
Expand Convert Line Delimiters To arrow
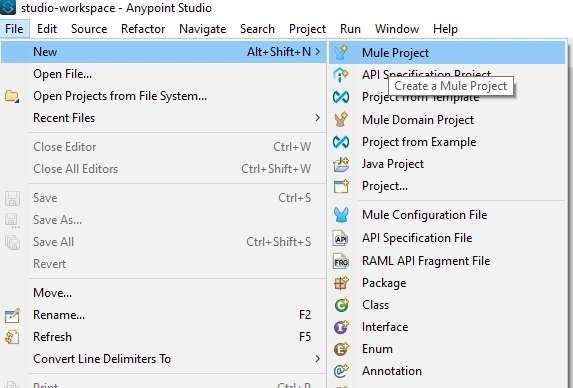click(318, 359)
